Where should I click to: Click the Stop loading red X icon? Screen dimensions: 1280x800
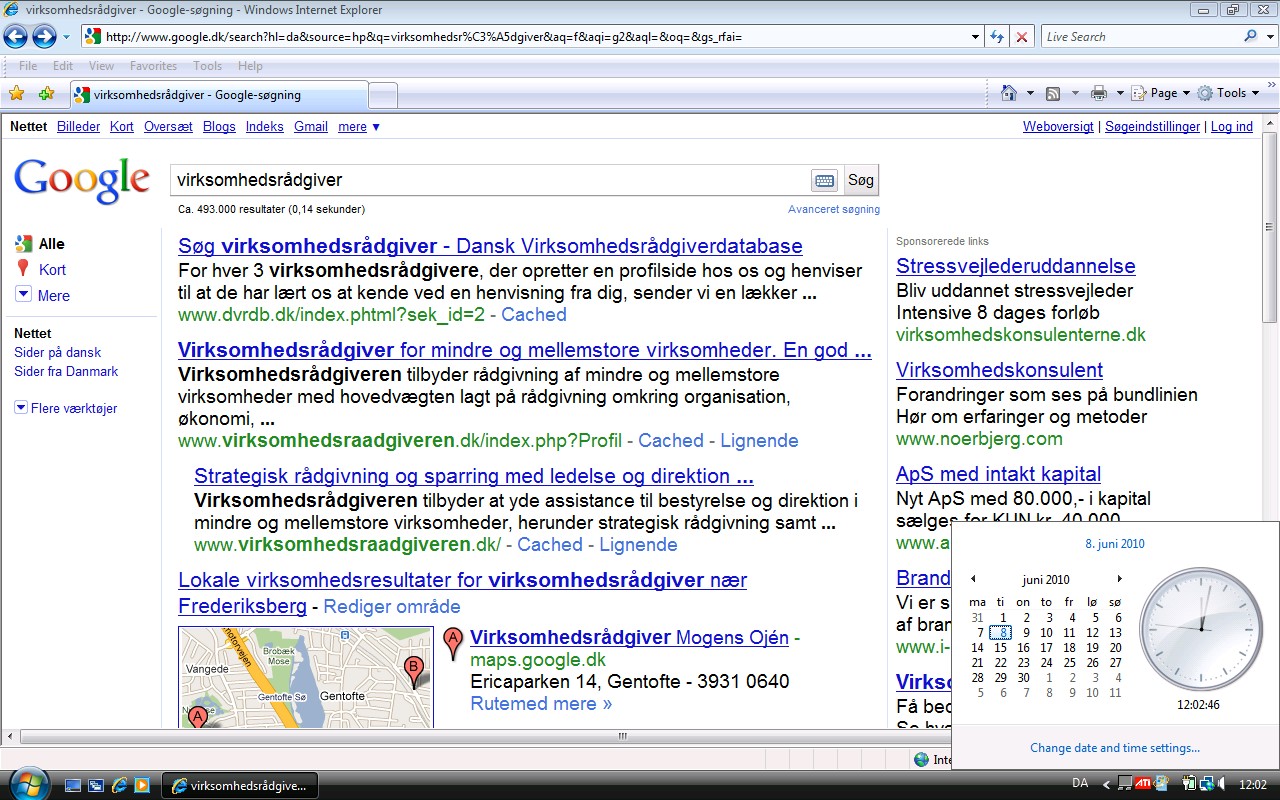(x=1021, y=37)
